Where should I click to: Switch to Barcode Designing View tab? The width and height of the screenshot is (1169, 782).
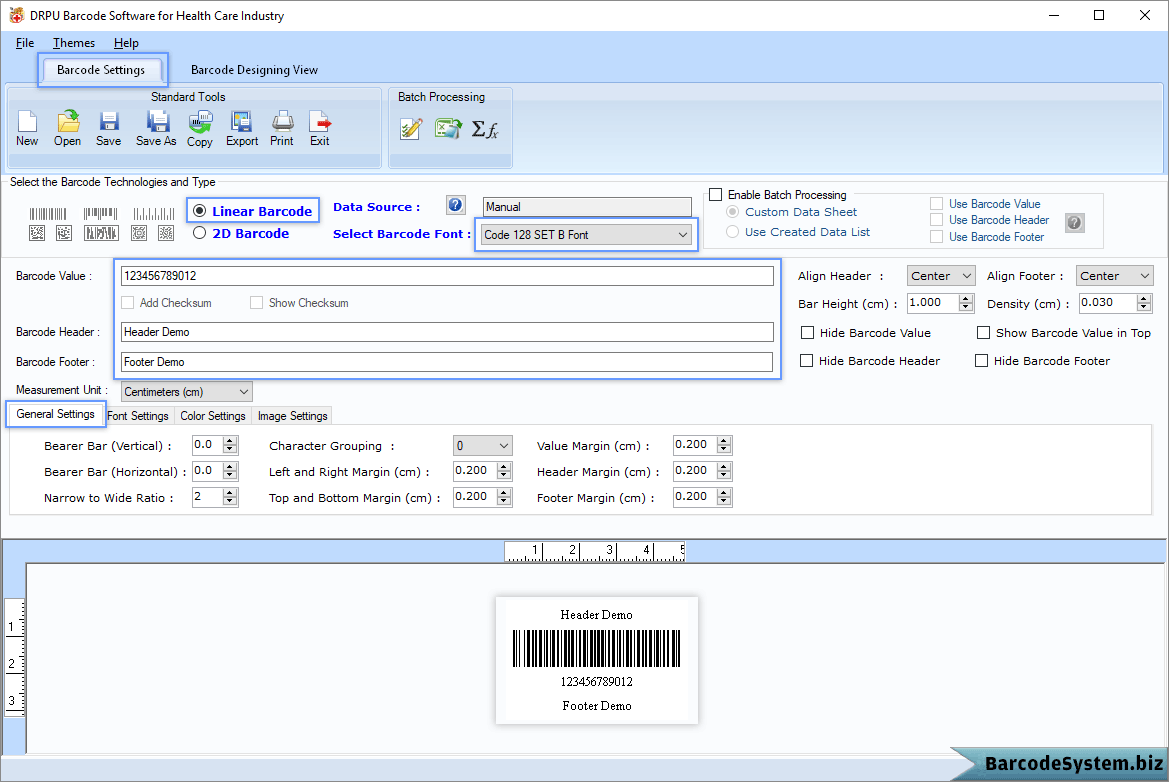[254, 69]
